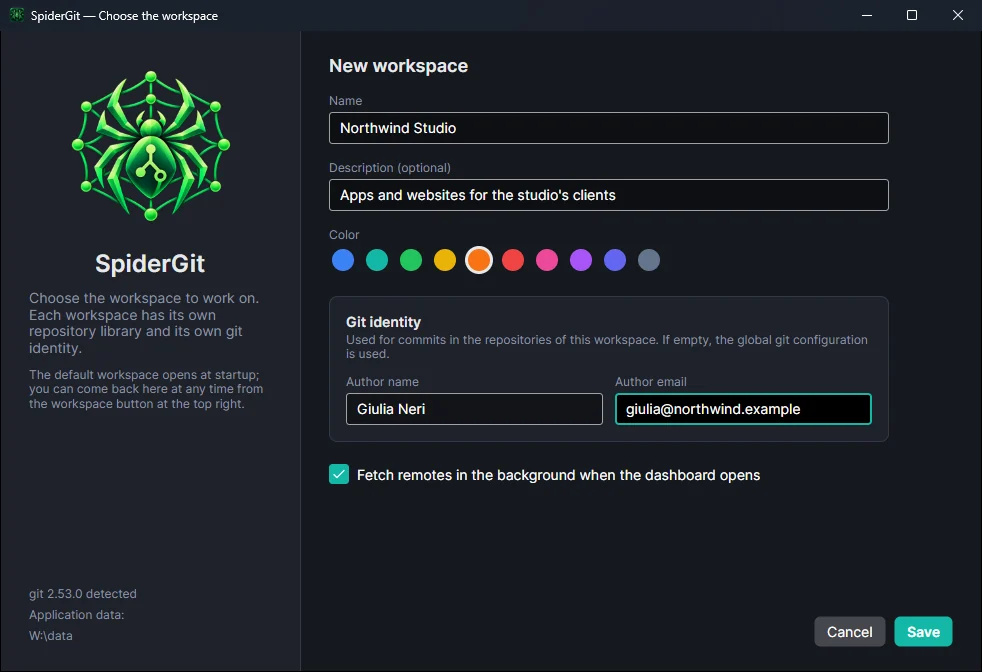
Task: Click the 'New workspace' heading
Action: [398, 66]
